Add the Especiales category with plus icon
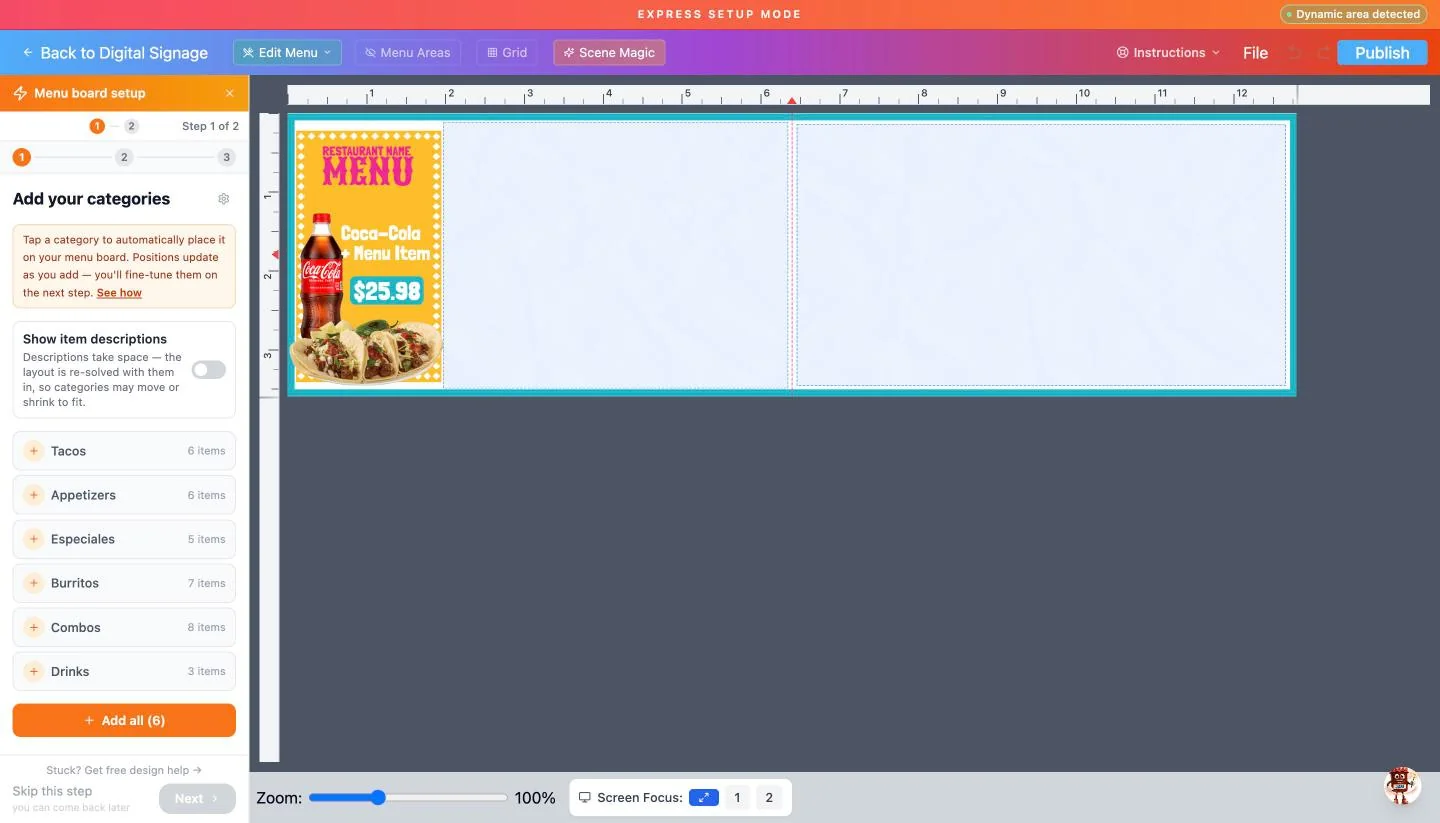Viewport: 1440px width, 823px height. coord(33,539)
